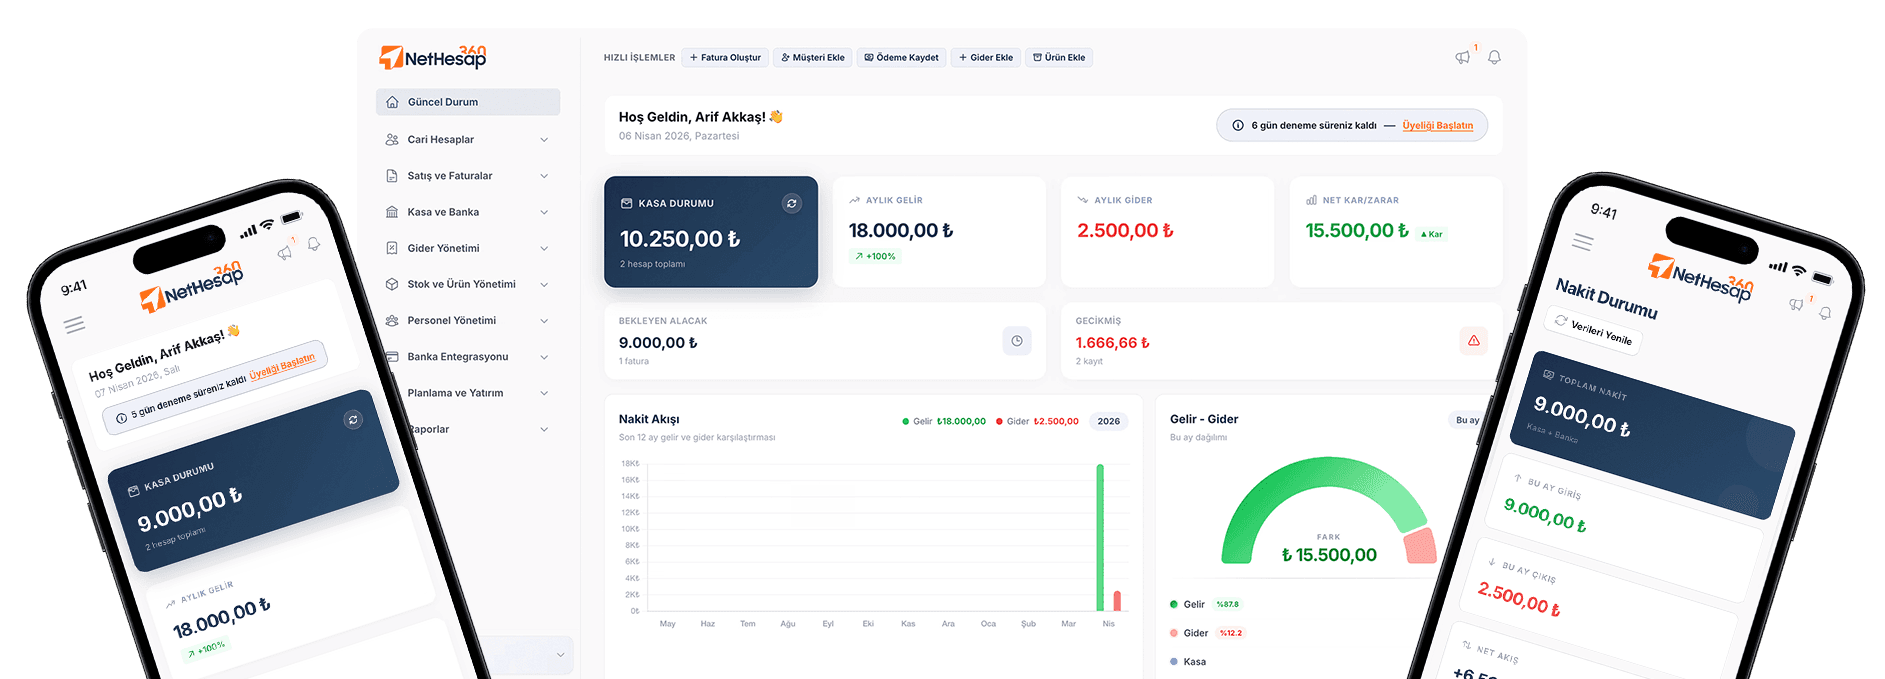Open hamburger menu on left phone
This screenshot has height=679, width=1885.
coord(74,324)
